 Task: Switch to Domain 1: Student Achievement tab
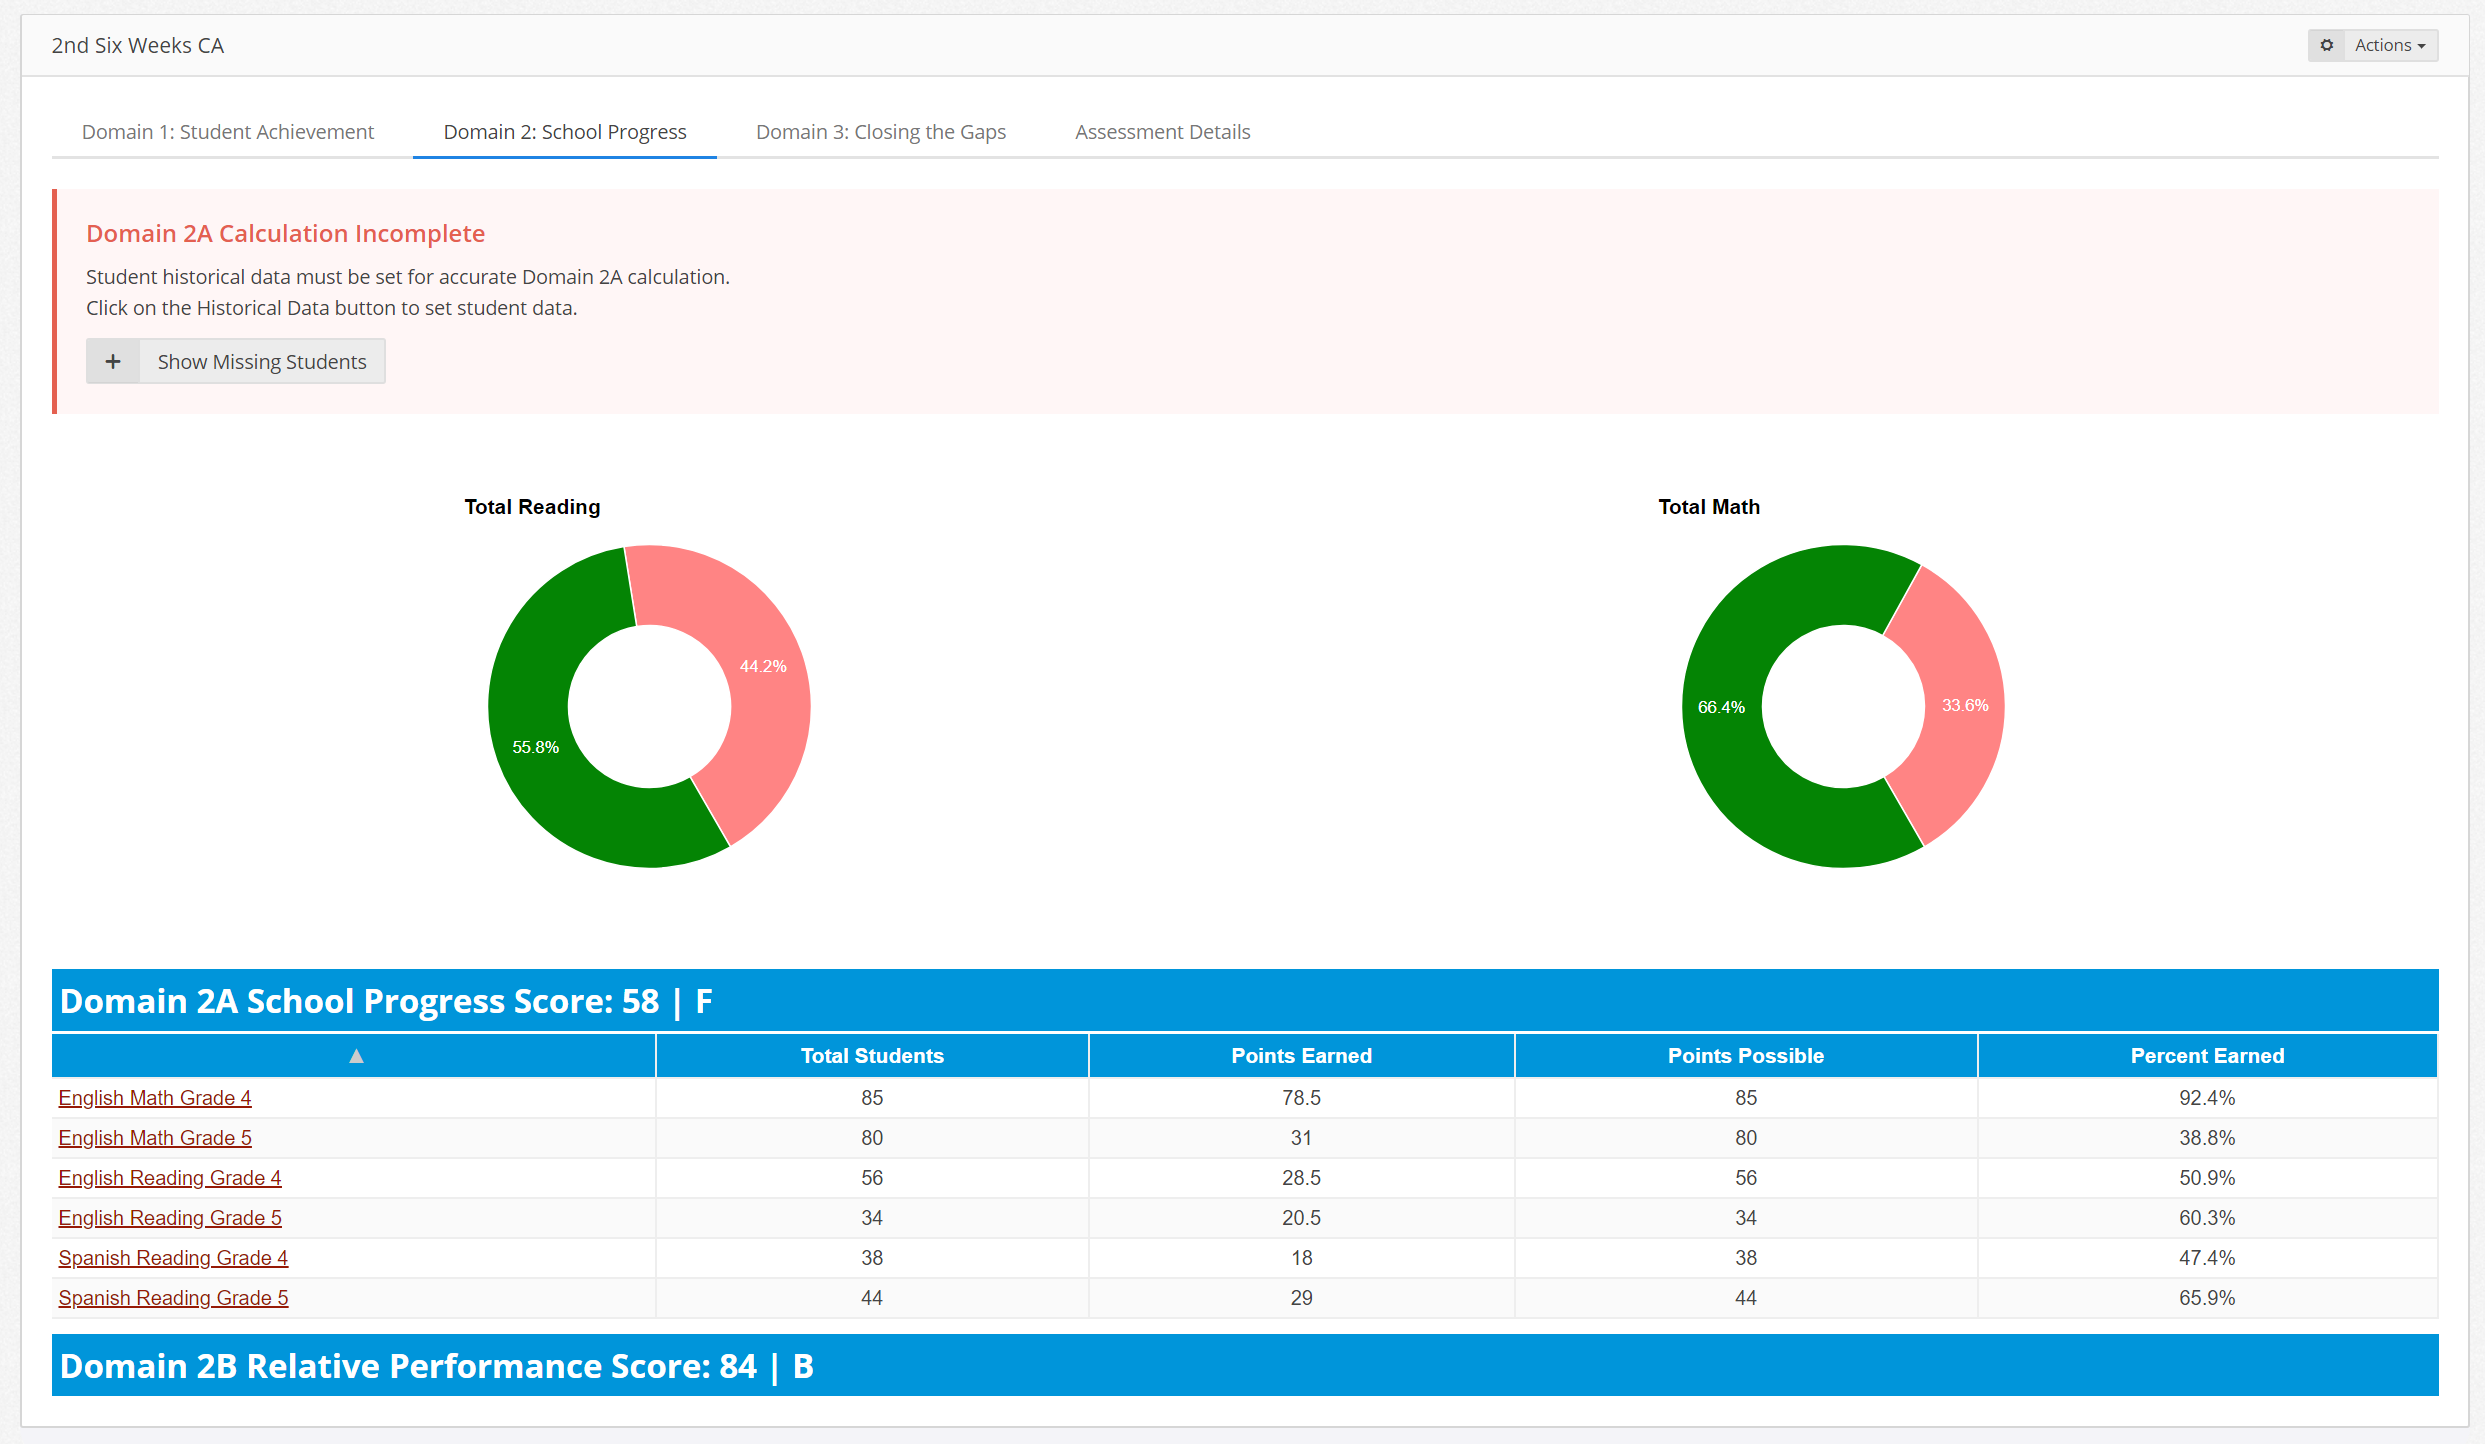[x=227, y=132]
